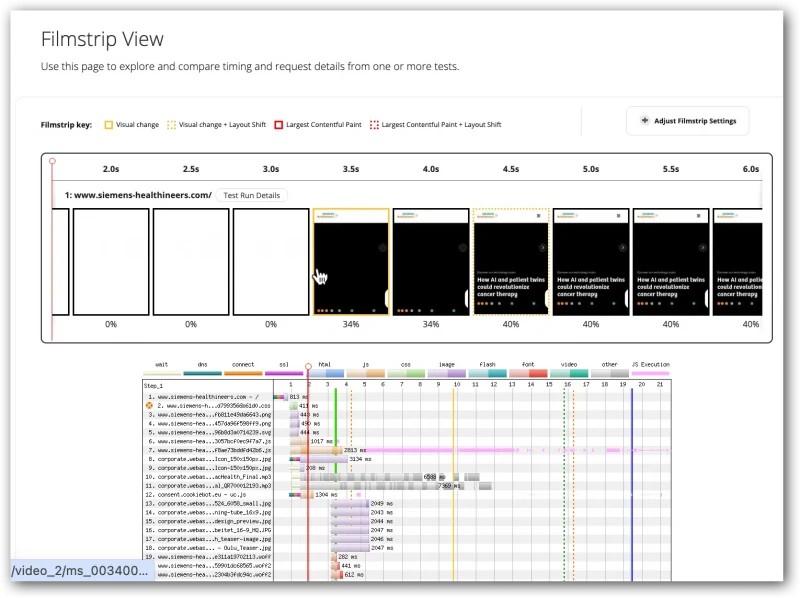Click the plus icon in Adjust Filmstrip Settings
Viewport: 800px width, 598px height.
[645, 120]
